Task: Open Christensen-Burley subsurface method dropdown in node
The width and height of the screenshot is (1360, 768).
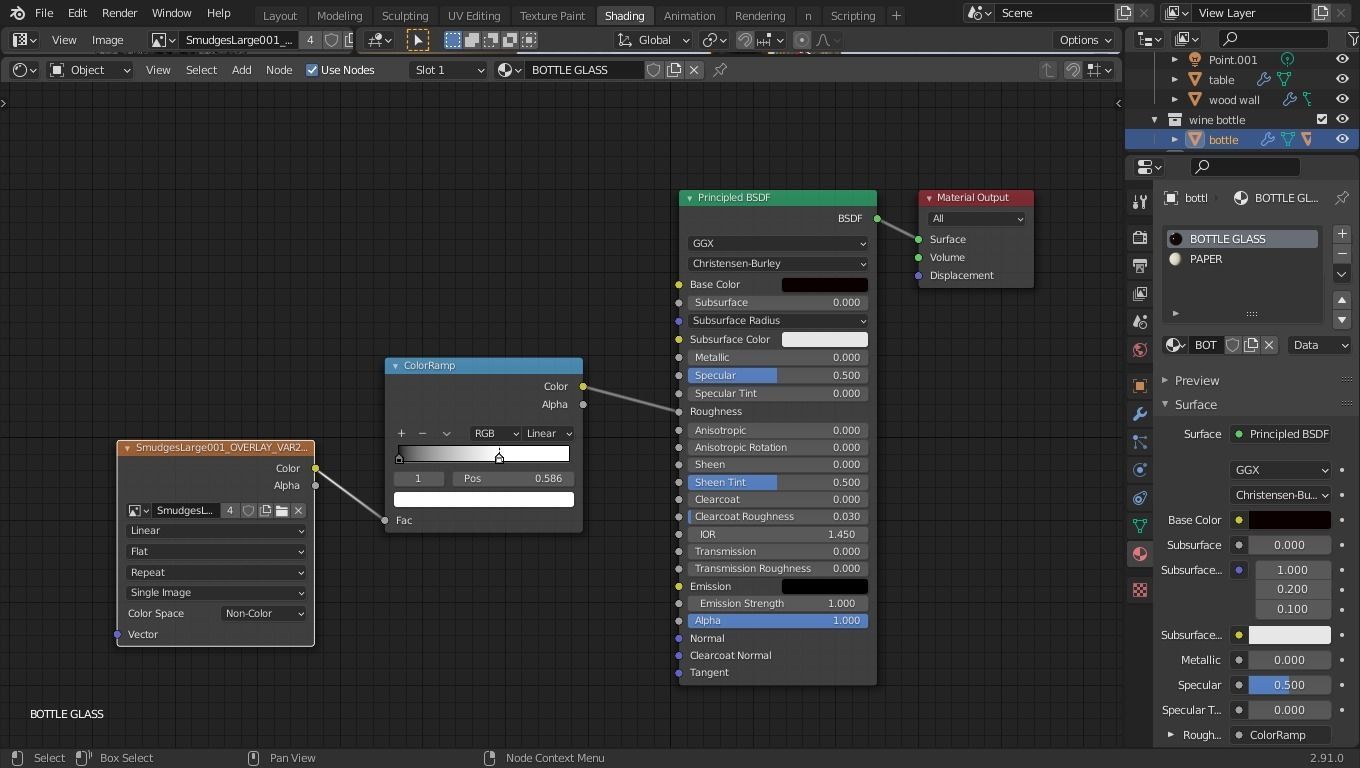Action: (778, 264)
